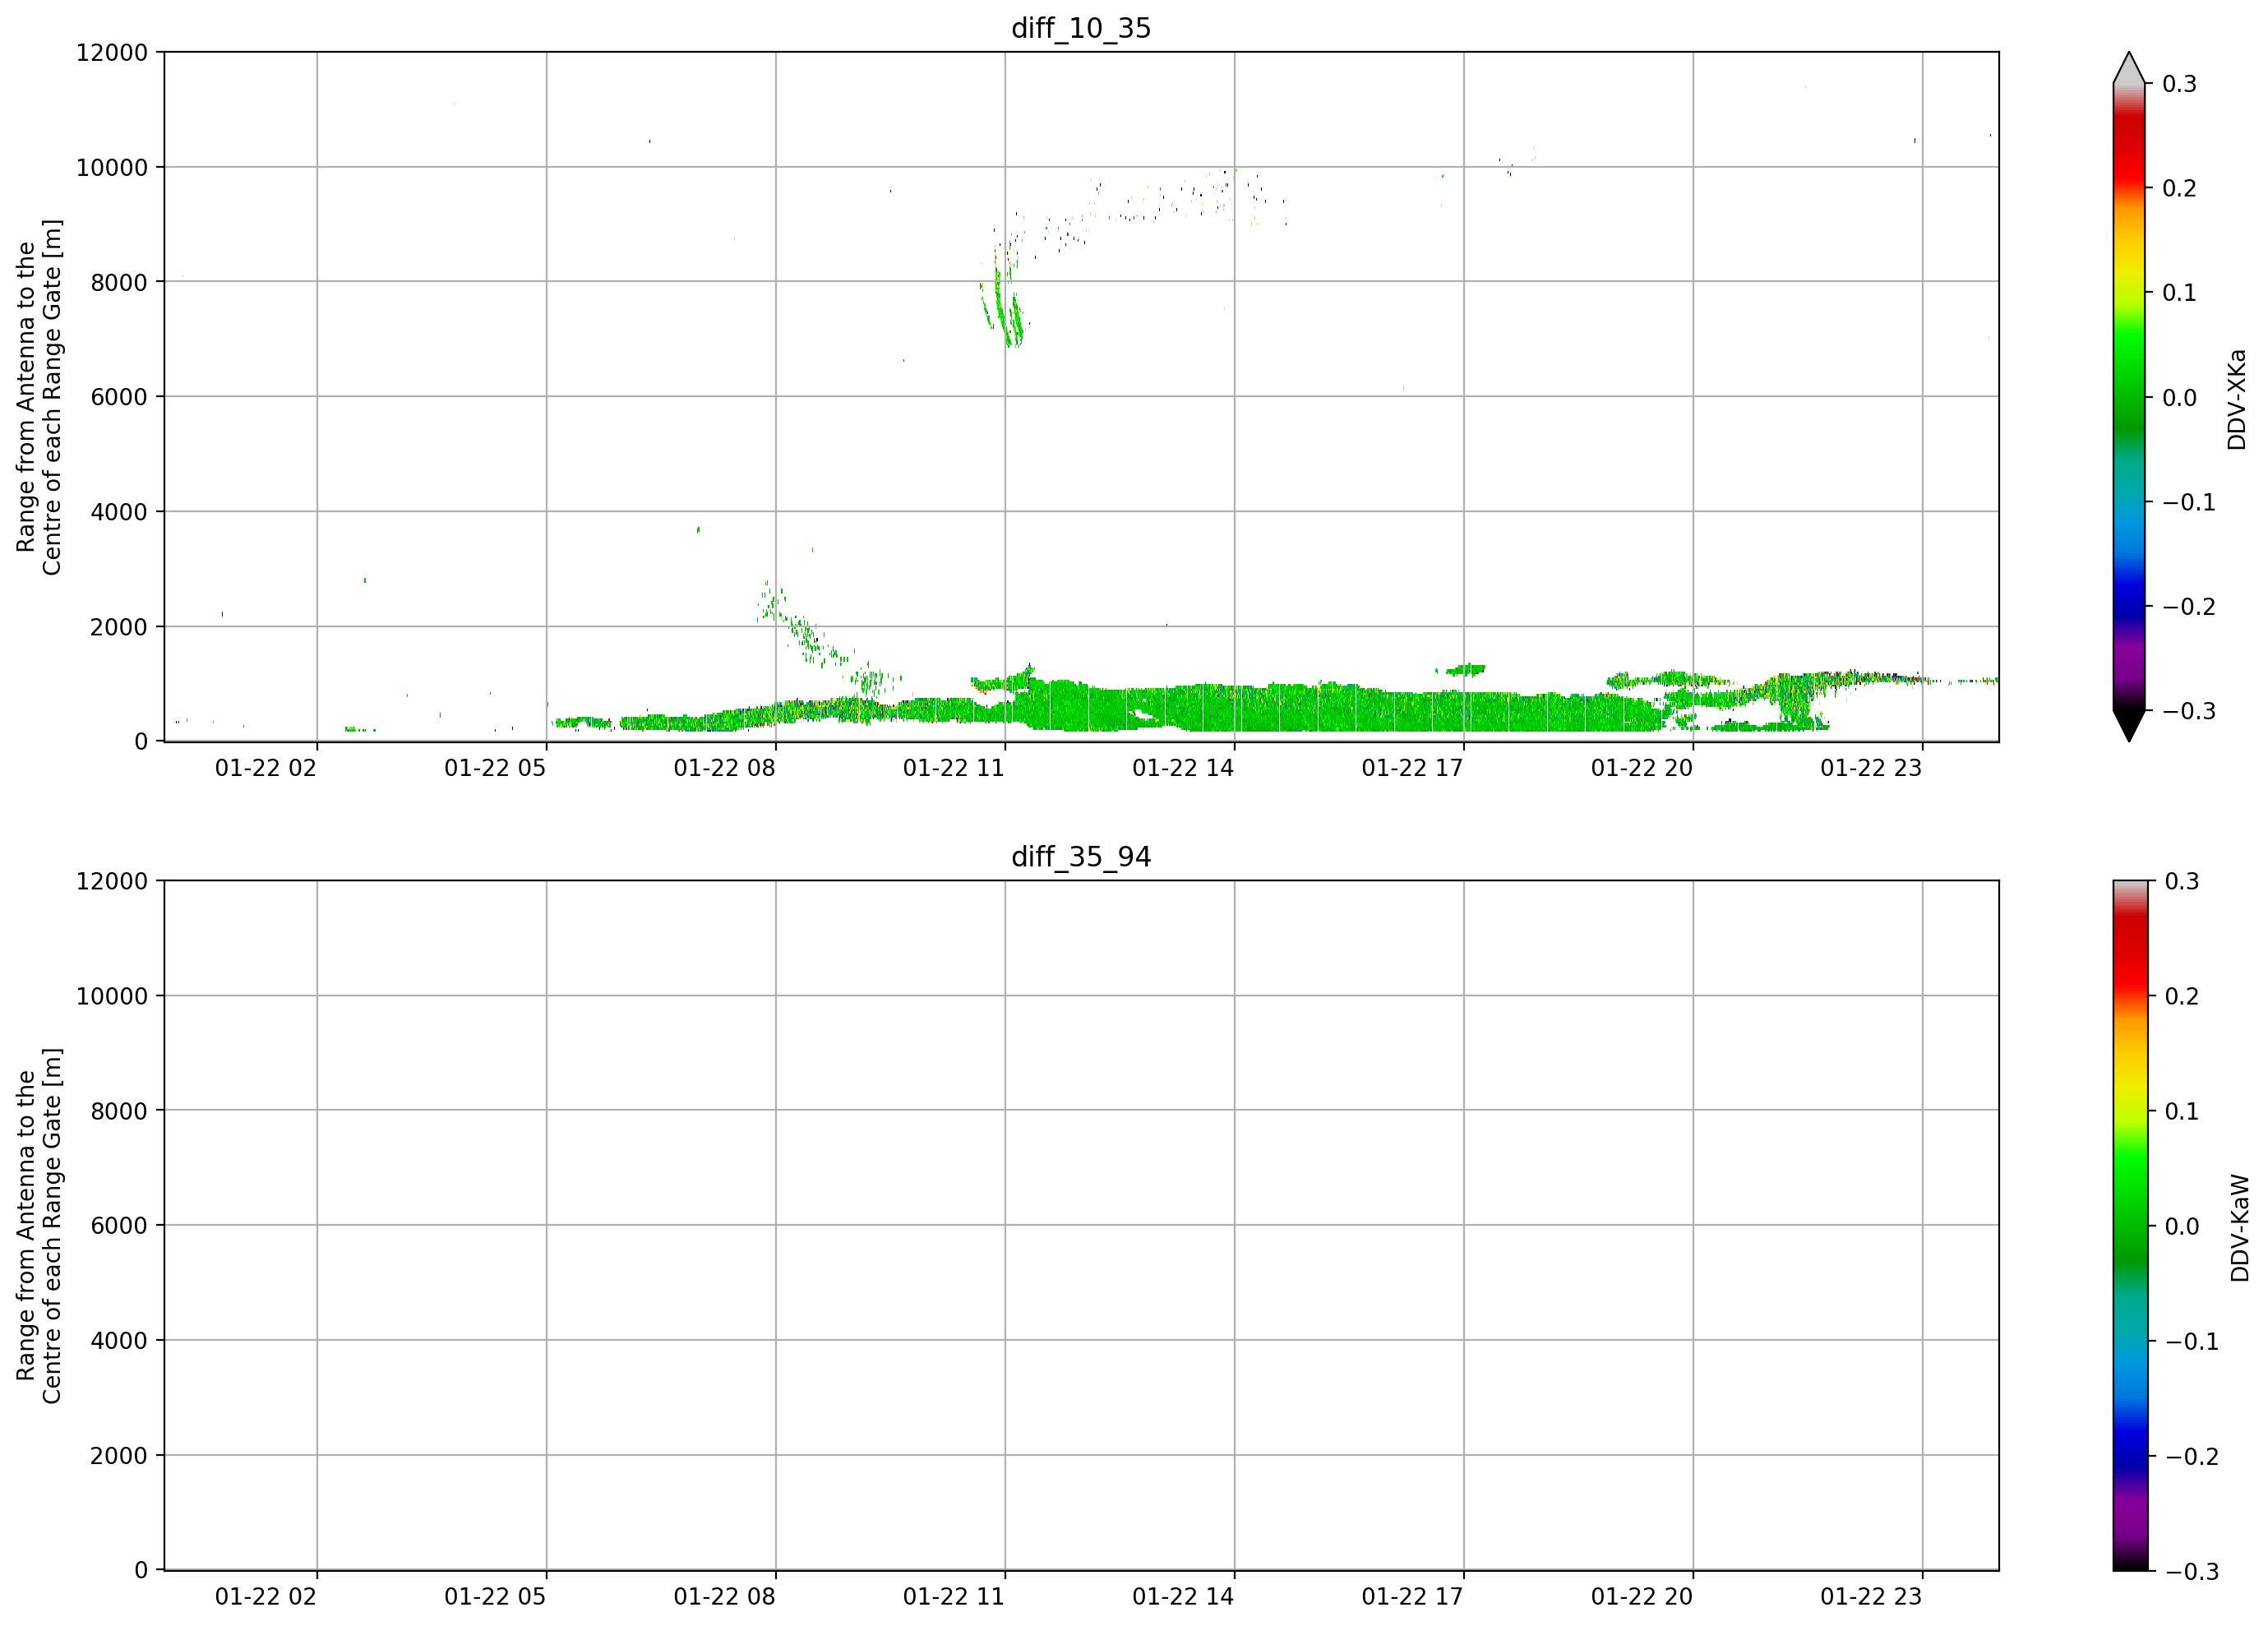Select the DDV-KaW colorbar label
Image resolution: width=2268 pixels, height=1626 pixels.
point(2240,1227)
